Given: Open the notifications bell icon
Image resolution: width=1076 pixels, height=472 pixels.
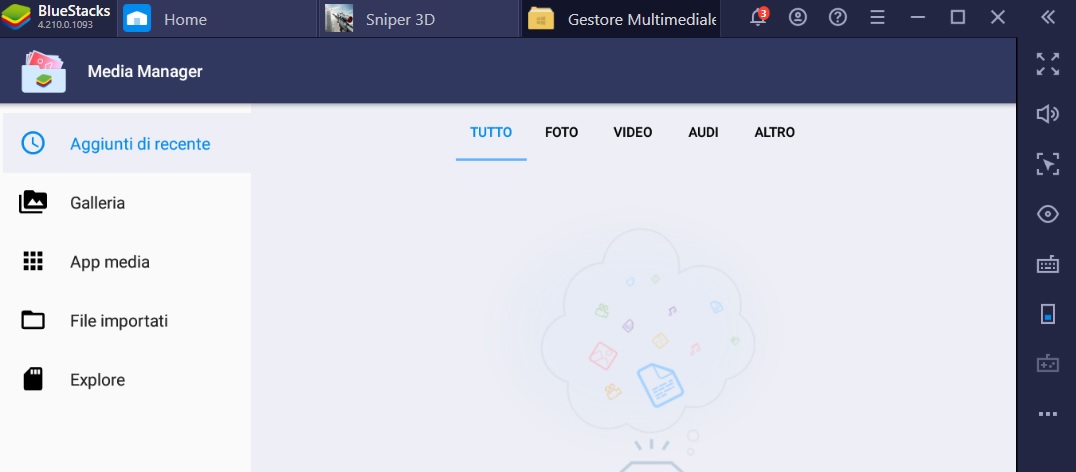Looking at the screenshot, I should click(x=758, y=18).
